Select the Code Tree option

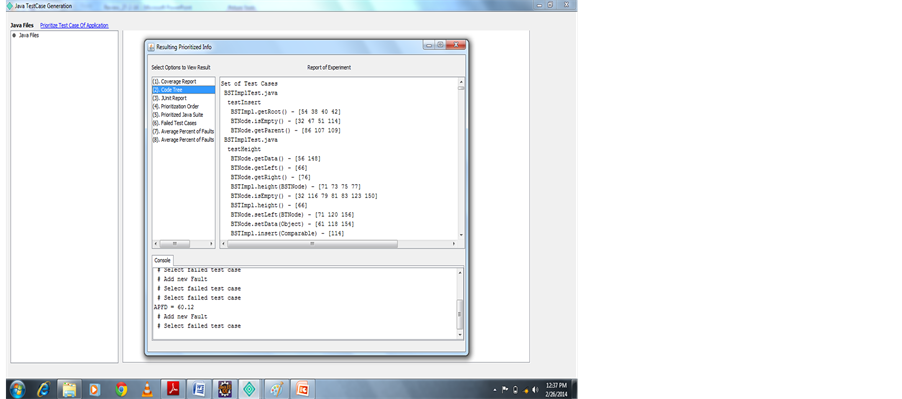pos(184,90)
